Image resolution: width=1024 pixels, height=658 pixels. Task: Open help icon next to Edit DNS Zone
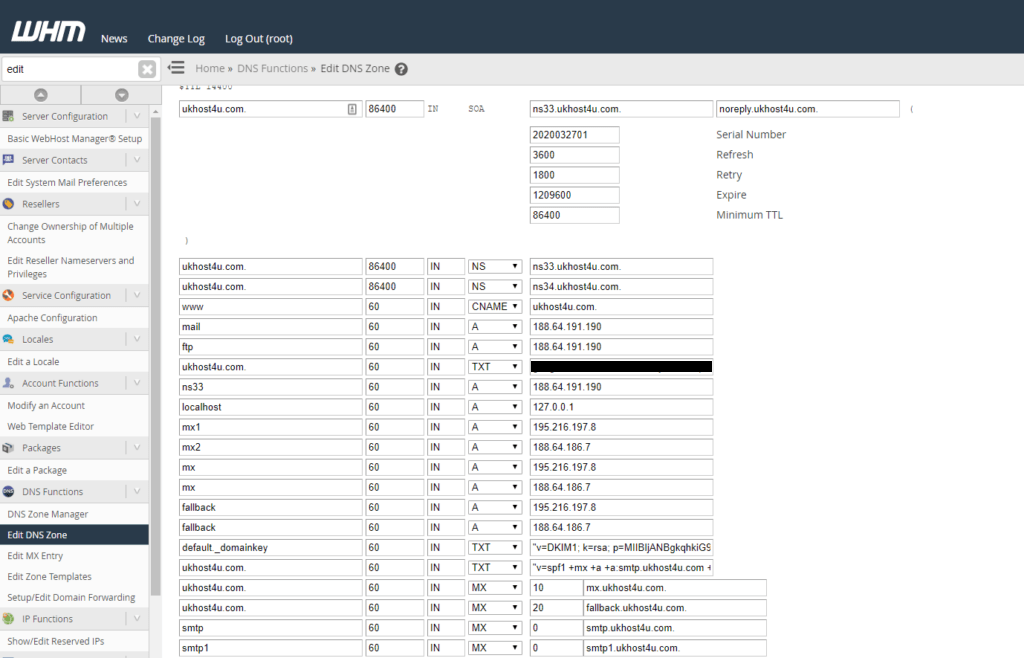(402, 69)
